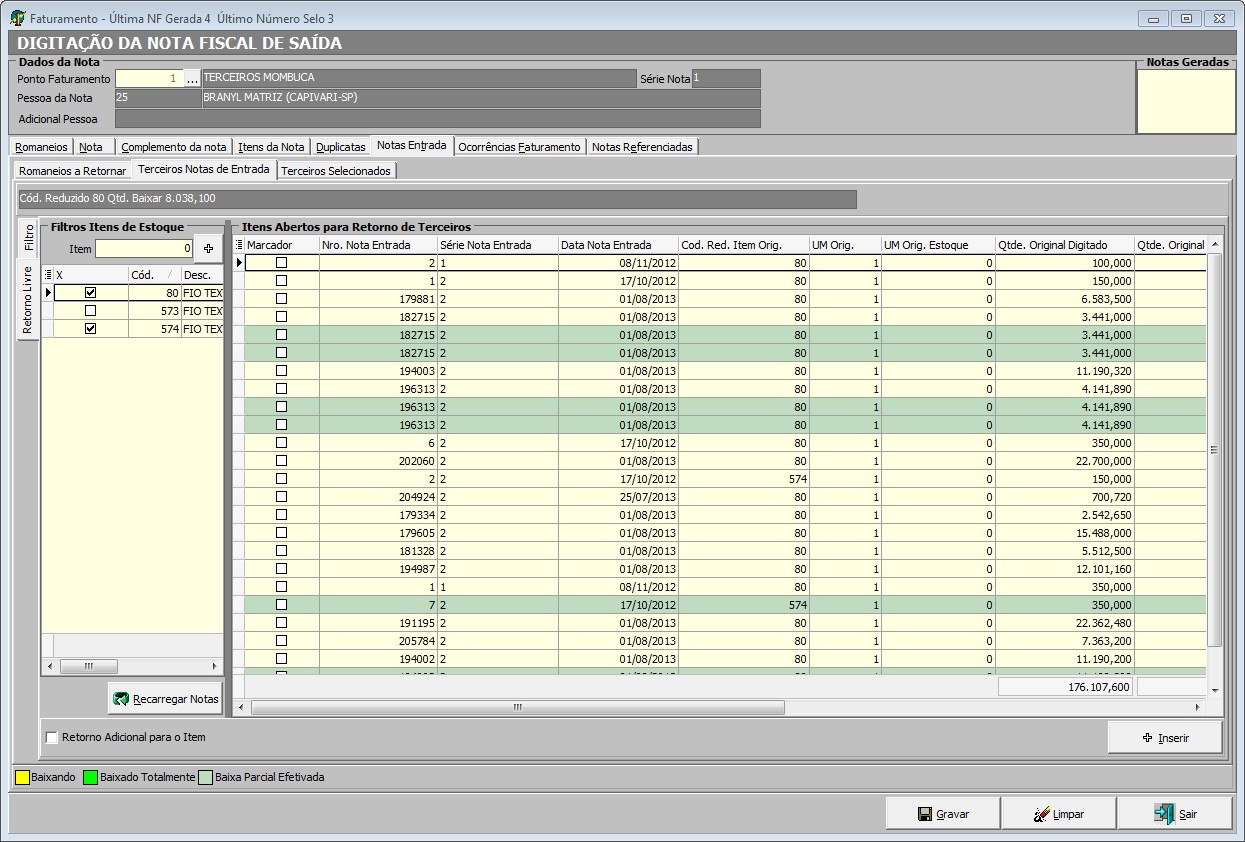Click the Gravar floppy disk icon
Image resolution: width=1245 pixels, height=842 pixels.
pyautogui.click(x=925, y=814)
